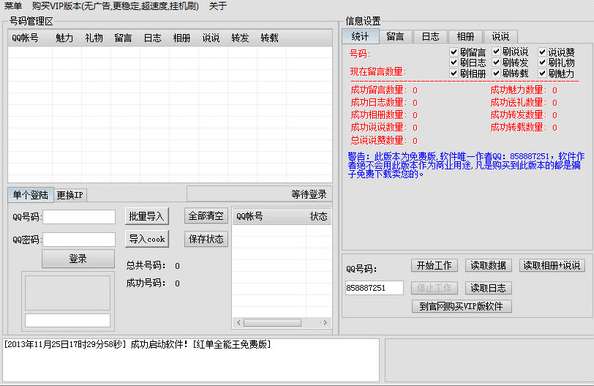This screenshot has width=594, height=386.
Task: Click the 批量导入 button
Action: [x=147, y=217]
